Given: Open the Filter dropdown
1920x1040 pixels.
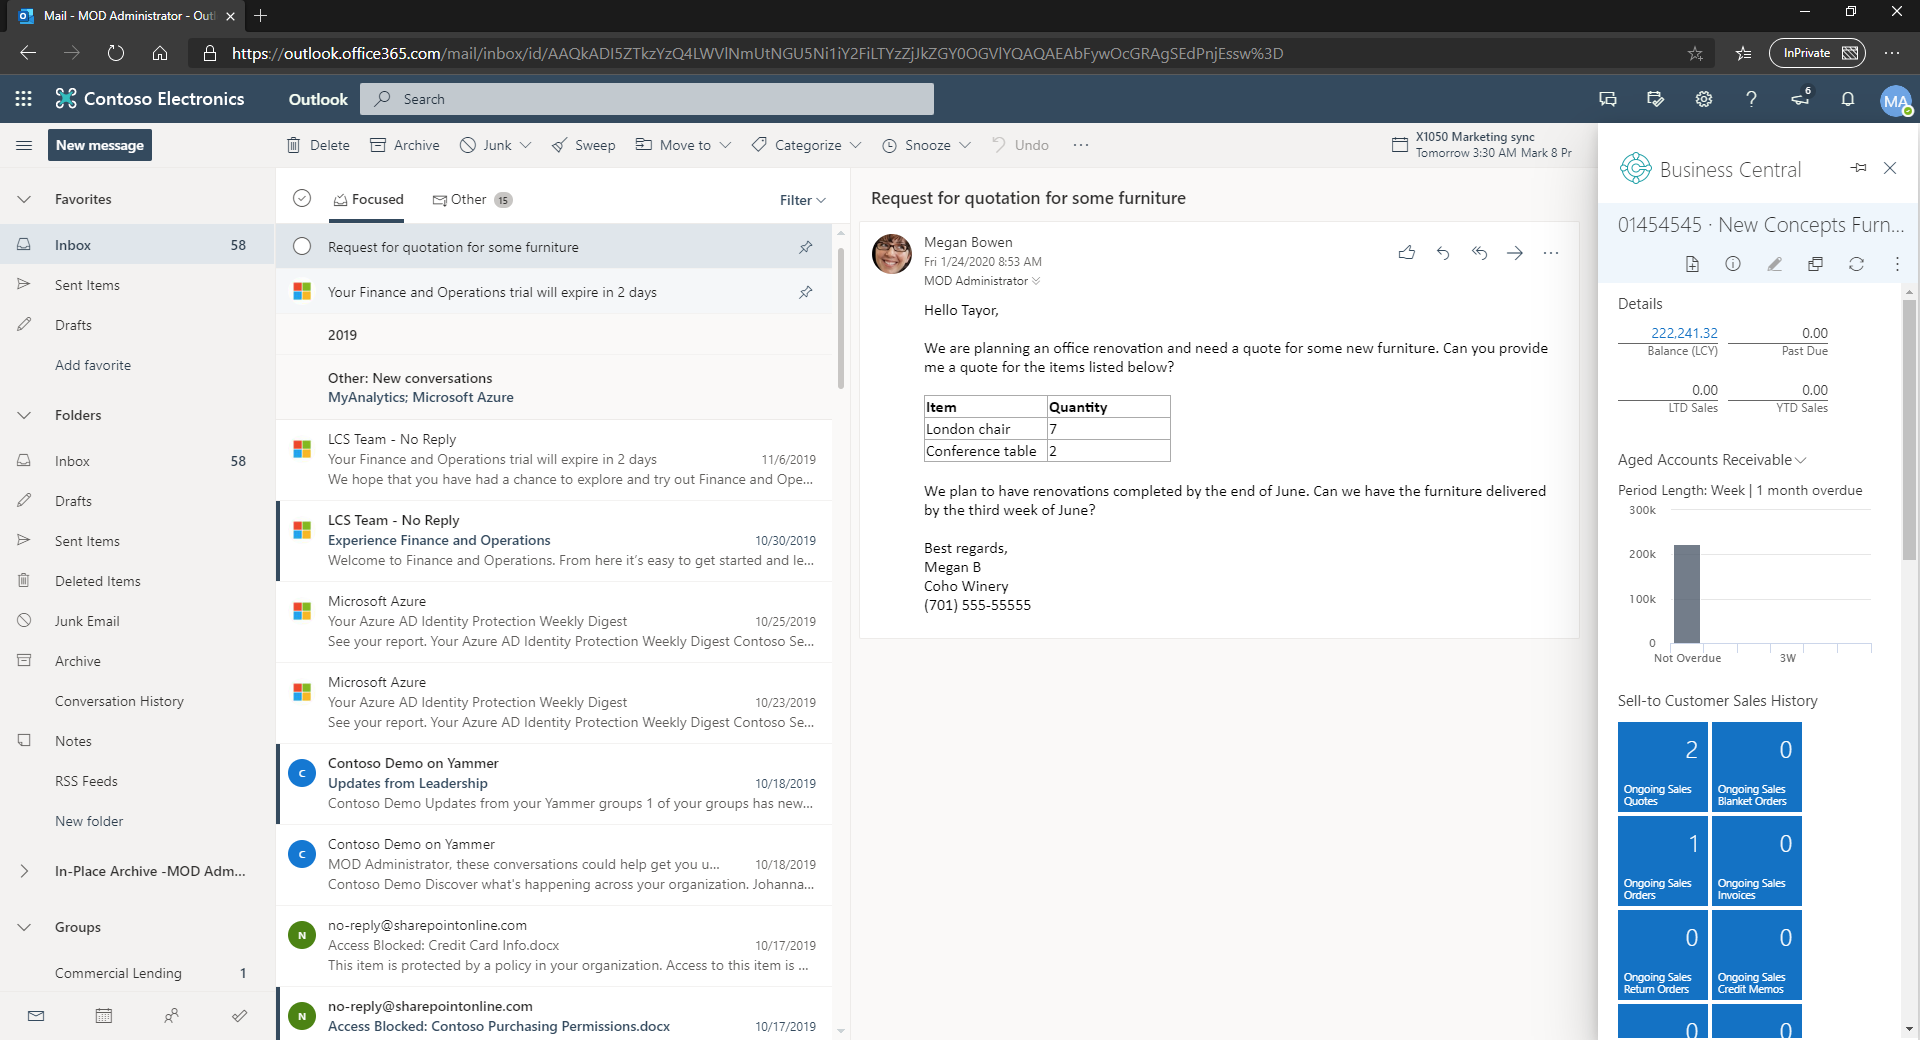Looking at the screenshot, I should [x=803, y=200].
